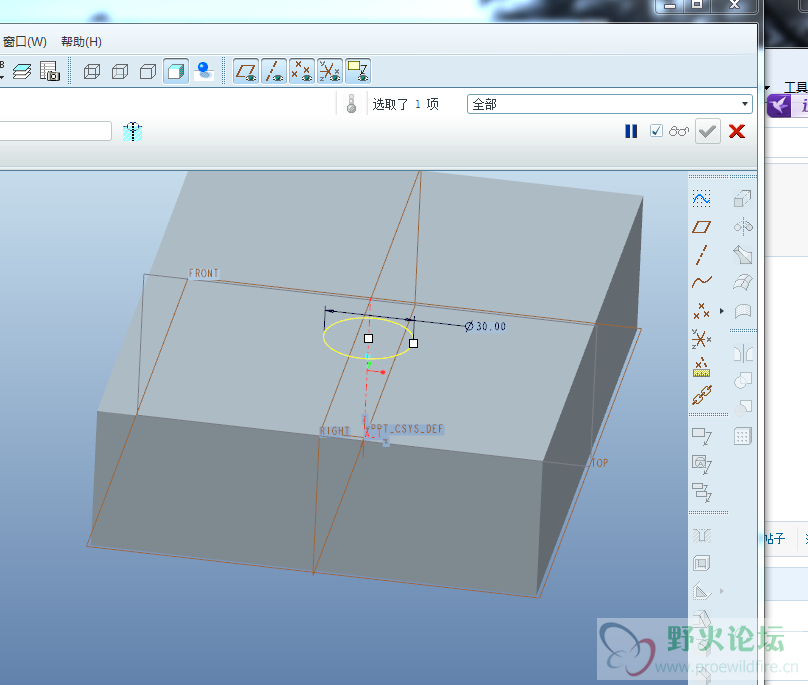
Task: Select the Datum Plane tool
Action: (x=701, y=227)
